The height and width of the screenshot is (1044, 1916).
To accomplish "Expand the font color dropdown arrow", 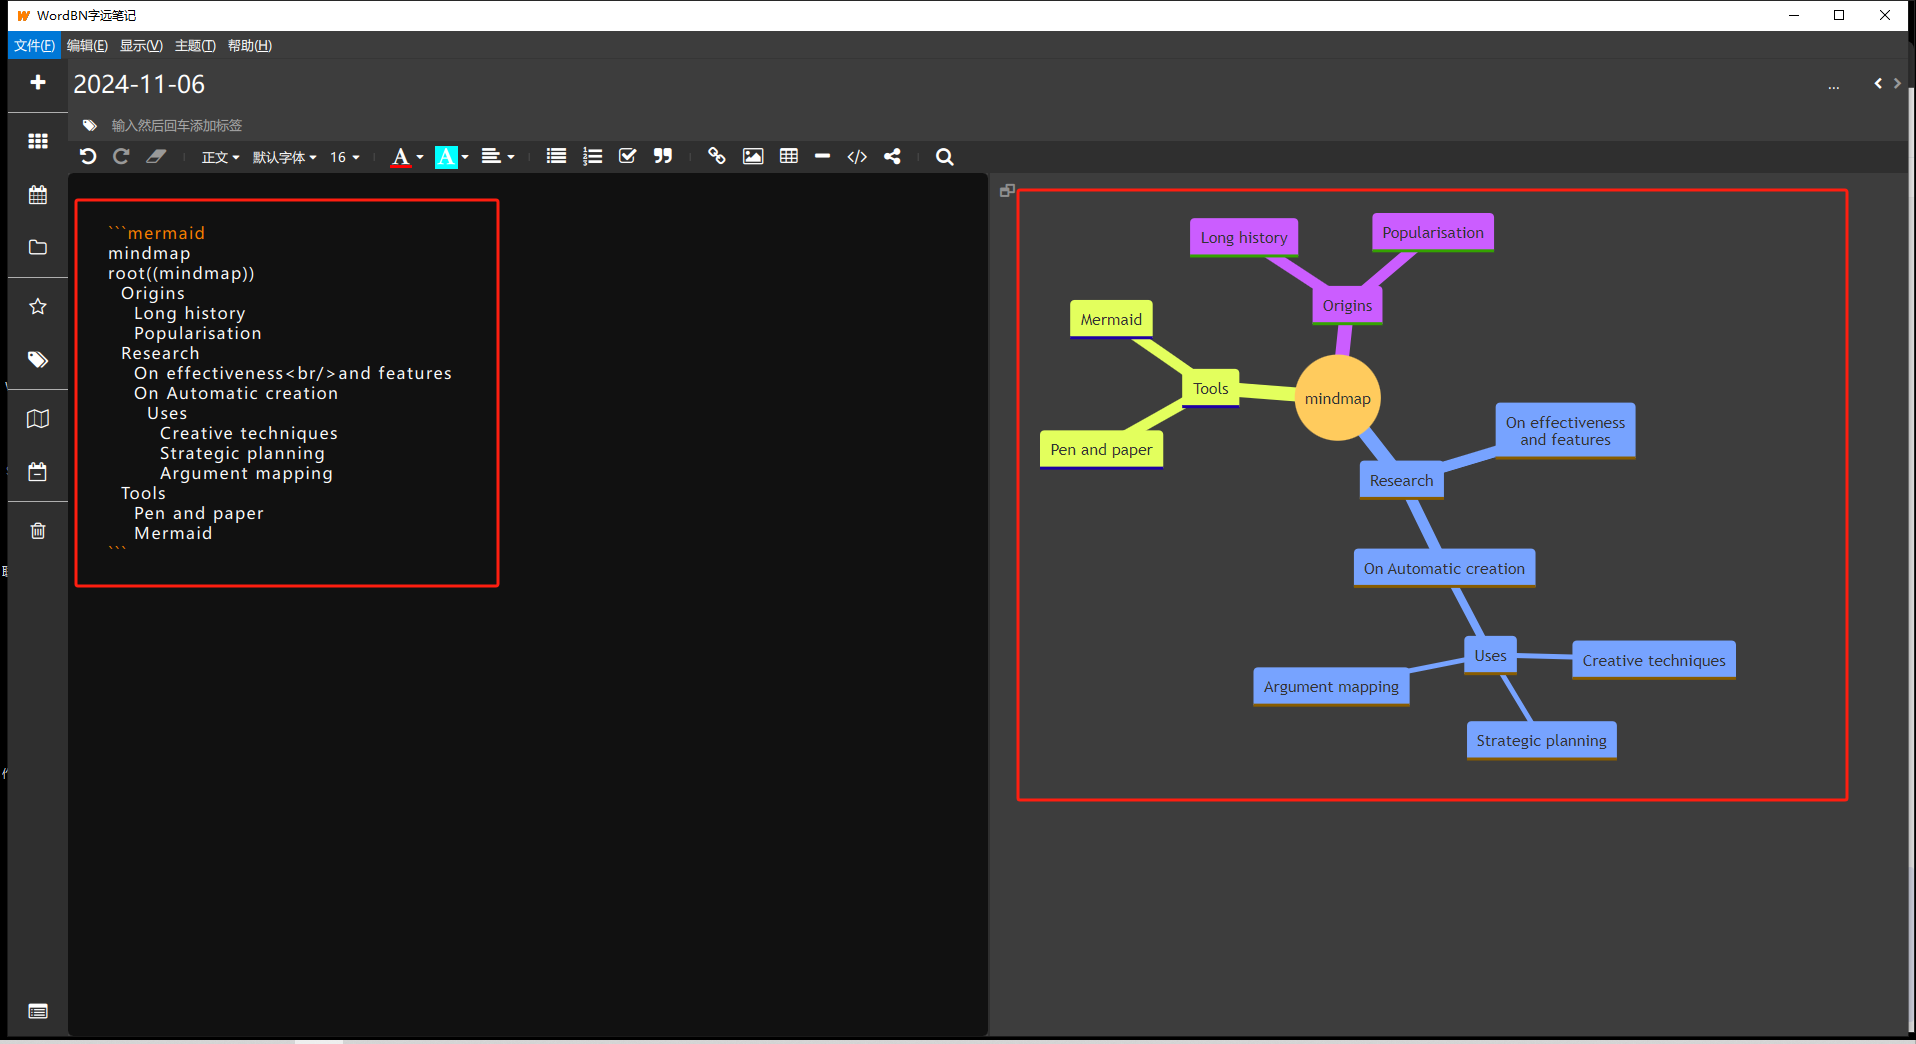I will tap(420, 157).
